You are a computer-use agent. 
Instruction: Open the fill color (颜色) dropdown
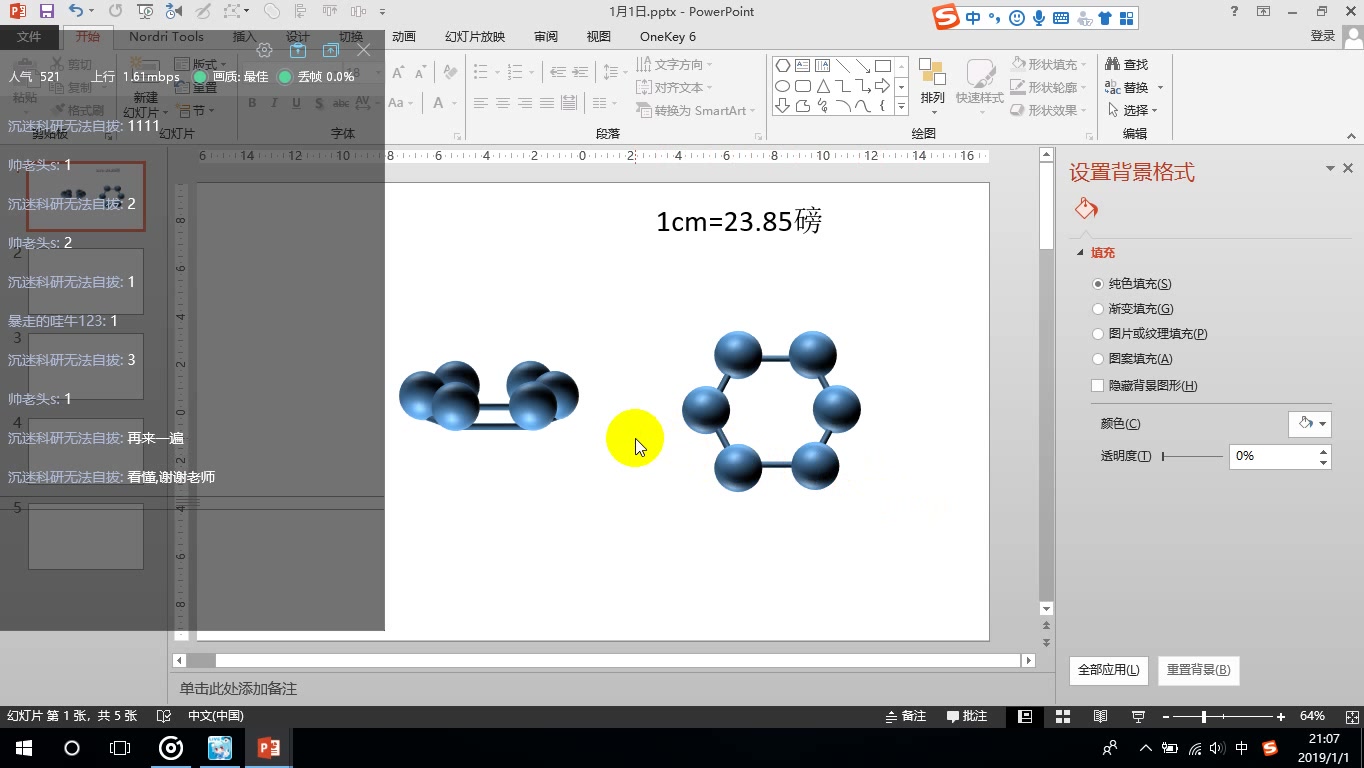[x=1310, y=424]
